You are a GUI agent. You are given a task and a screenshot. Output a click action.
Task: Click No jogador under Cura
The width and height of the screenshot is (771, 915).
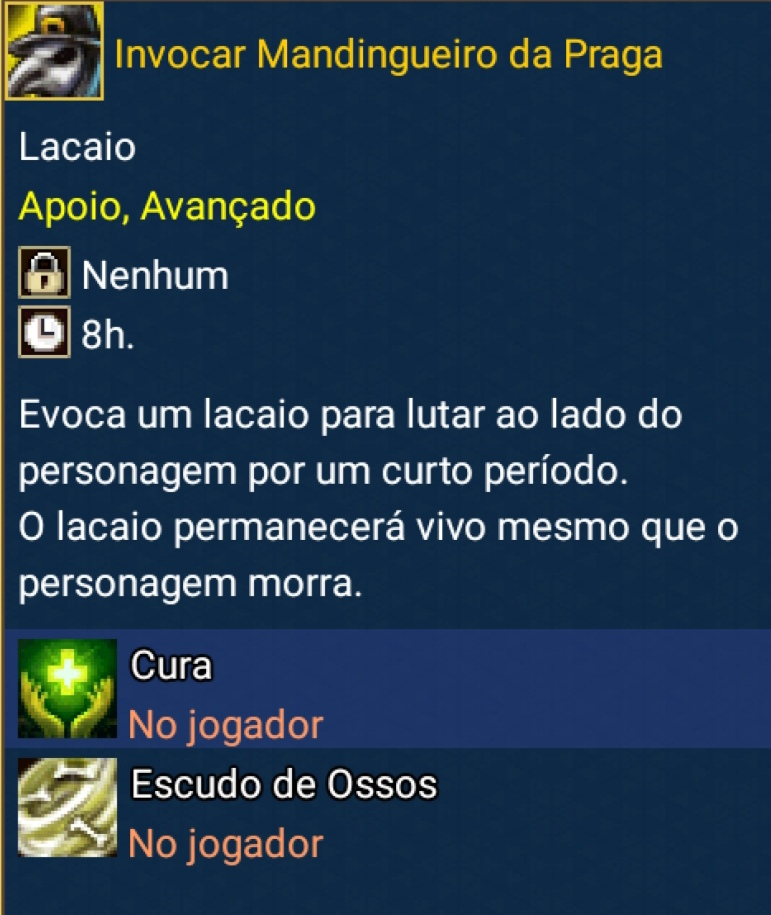coord(226,727)
